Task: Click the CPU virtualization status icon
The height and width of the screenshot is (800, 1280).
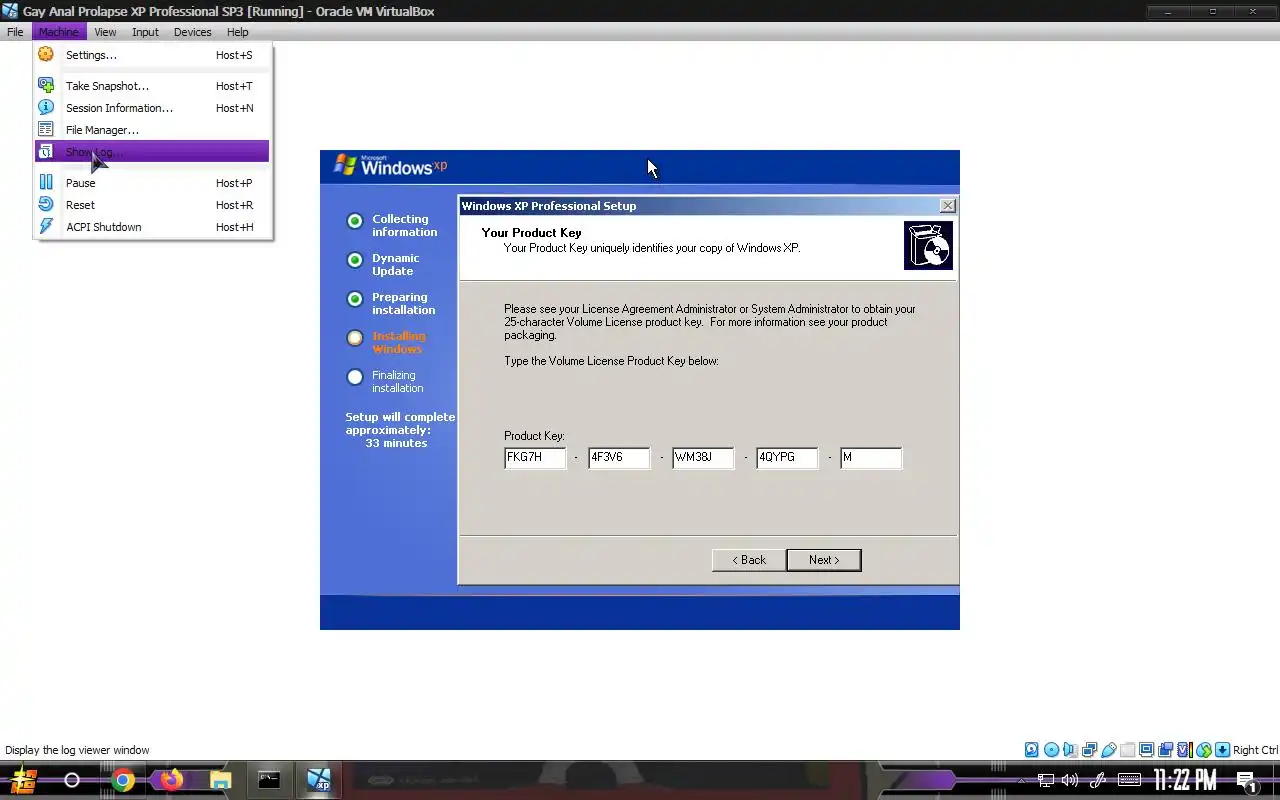Action: pyautogui.click(x=1184, y=750)
